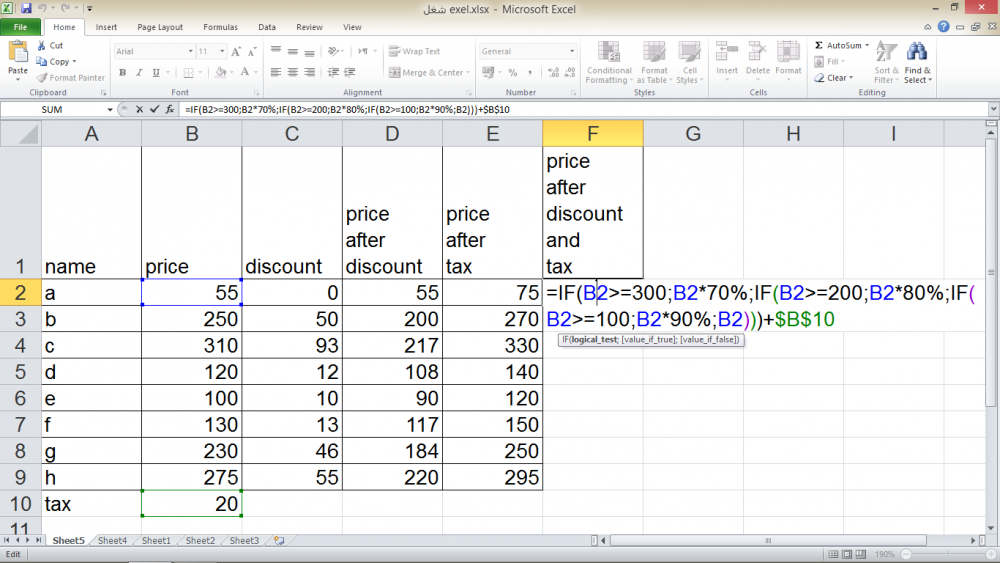This screenshot has height=563, width=1000.
Task: Toggle Wrap Text
Action: [x=415, y=52]
